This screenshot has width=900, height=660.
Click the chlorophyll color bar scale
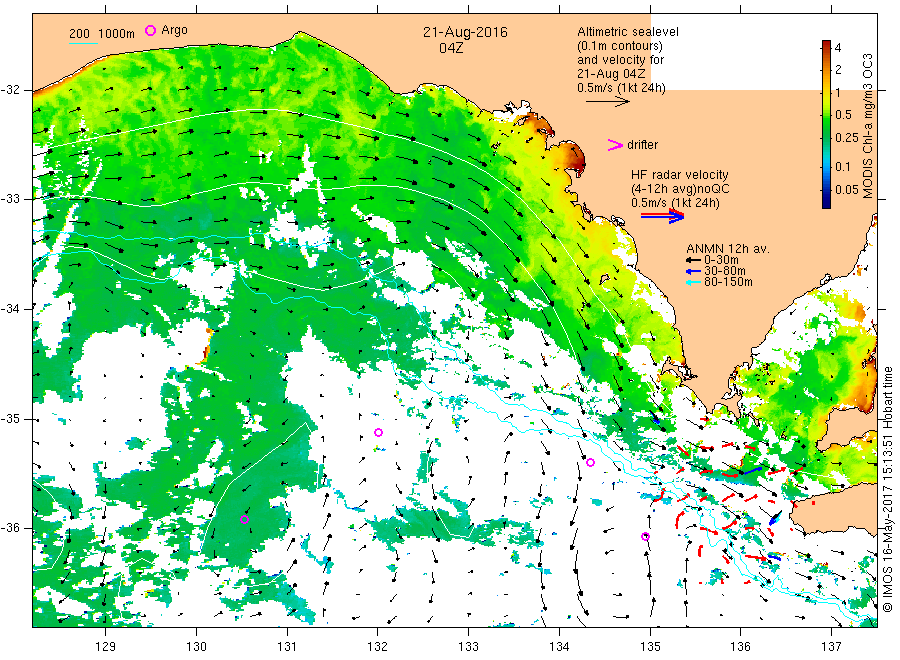click(826, 124)
